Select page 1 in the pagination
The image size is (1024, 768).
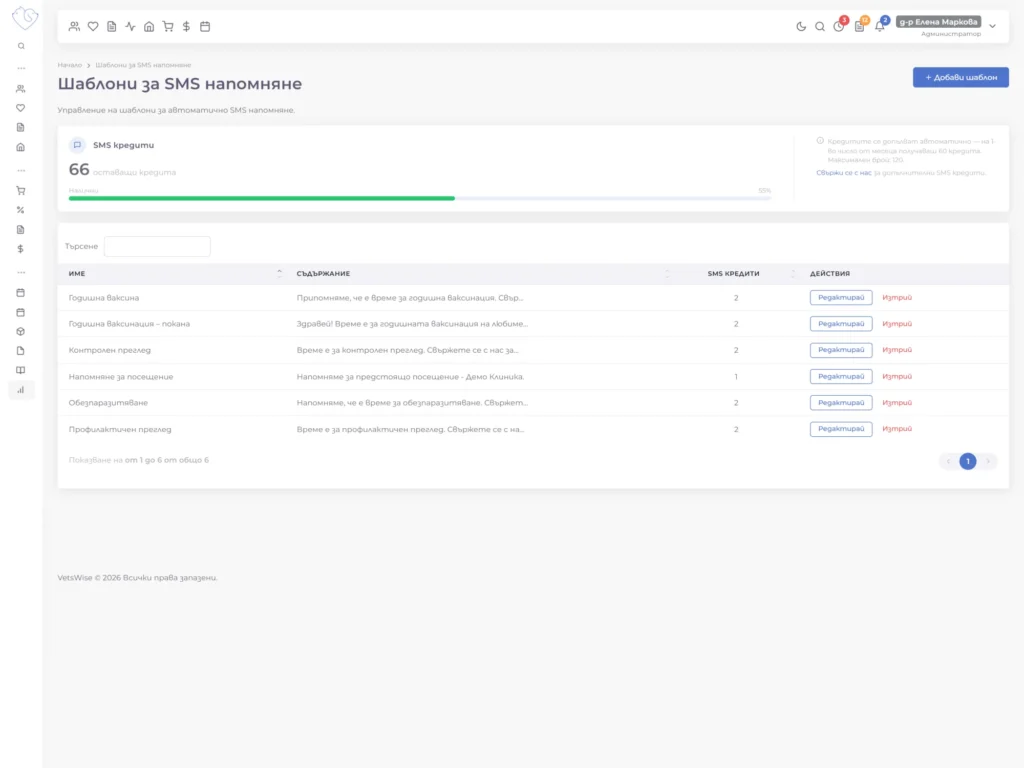coord(968,461)
